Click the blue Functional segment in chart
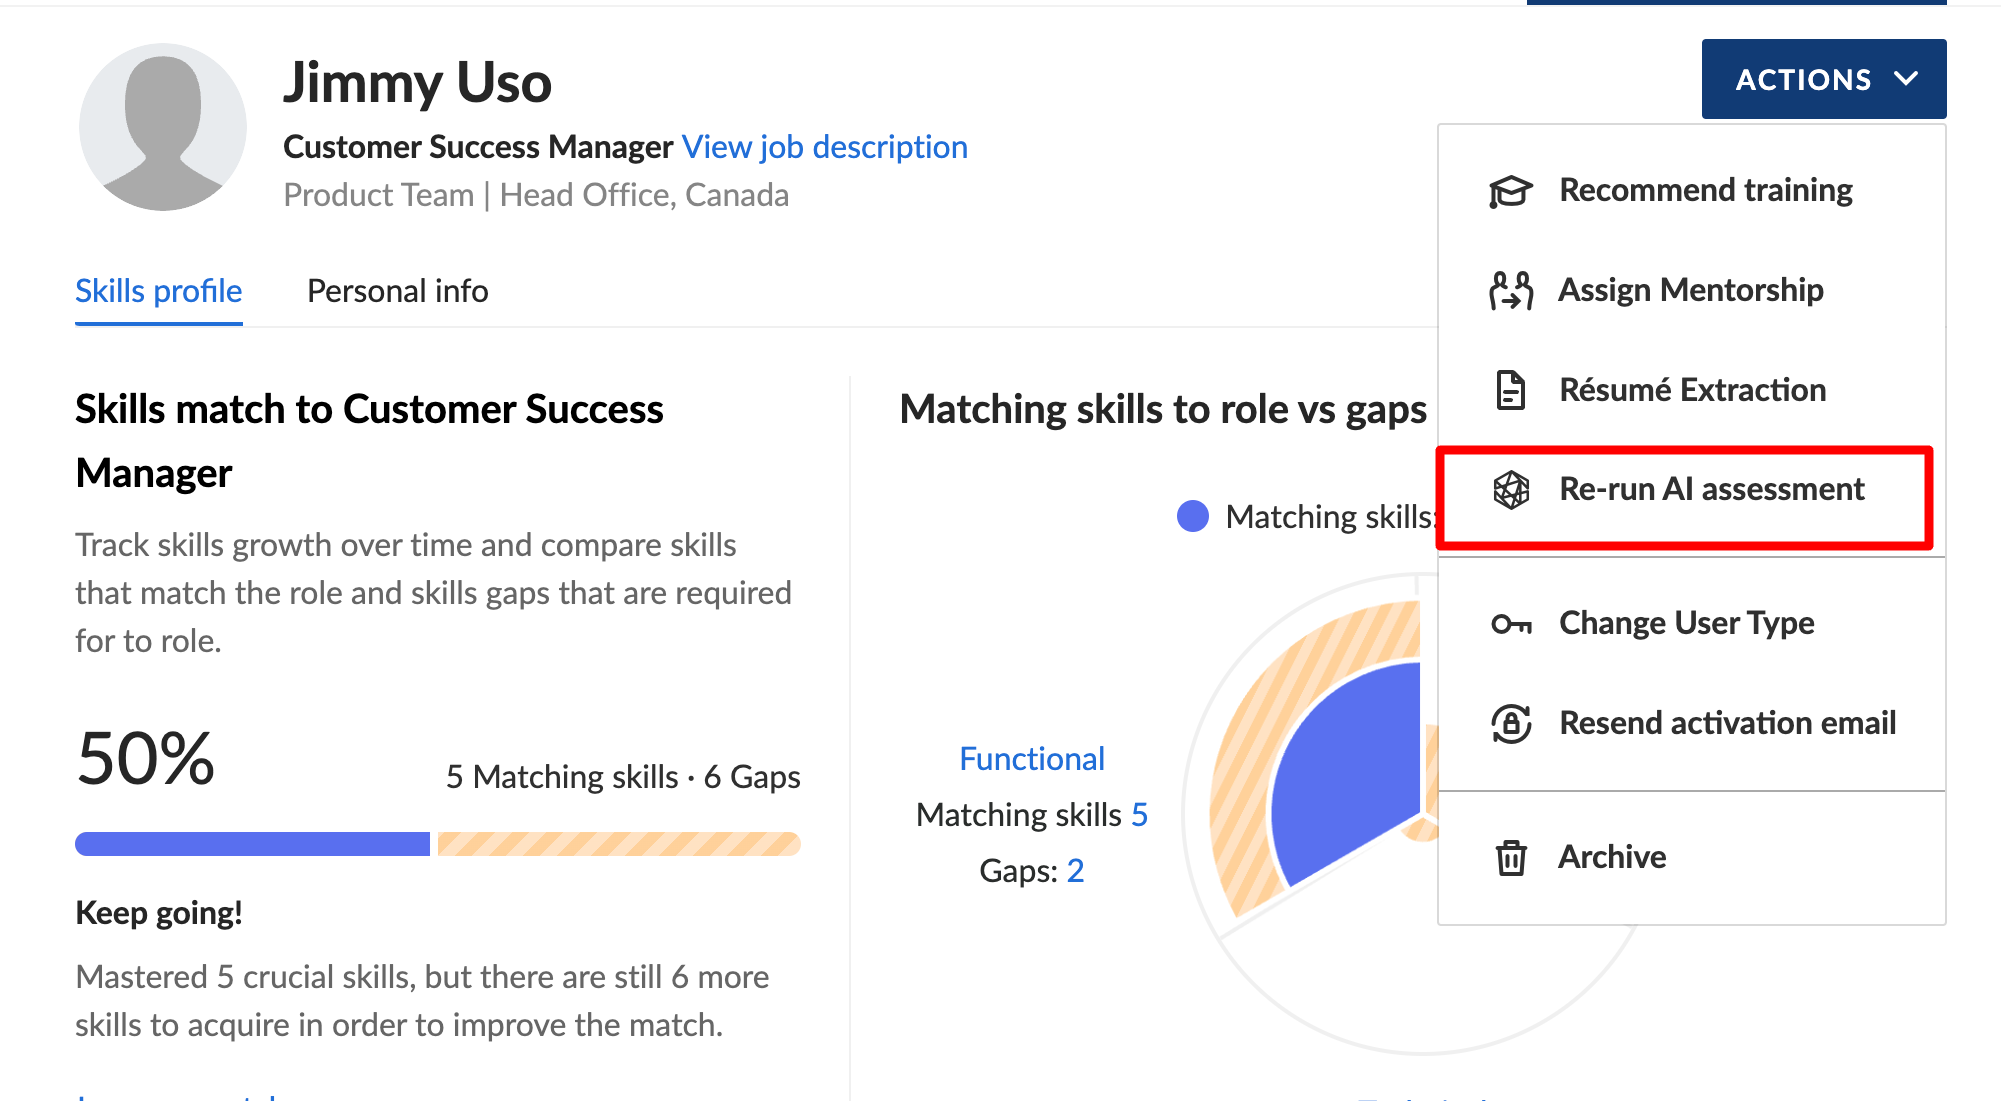2001x1101 pixels. click(1350, 770)
